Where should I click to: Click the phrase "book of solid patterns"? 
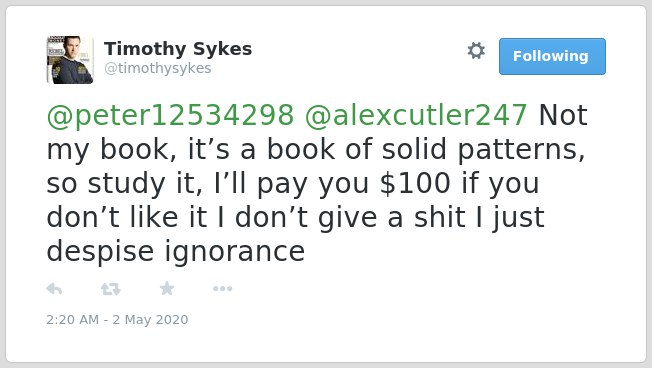click(x=425, y=150)
